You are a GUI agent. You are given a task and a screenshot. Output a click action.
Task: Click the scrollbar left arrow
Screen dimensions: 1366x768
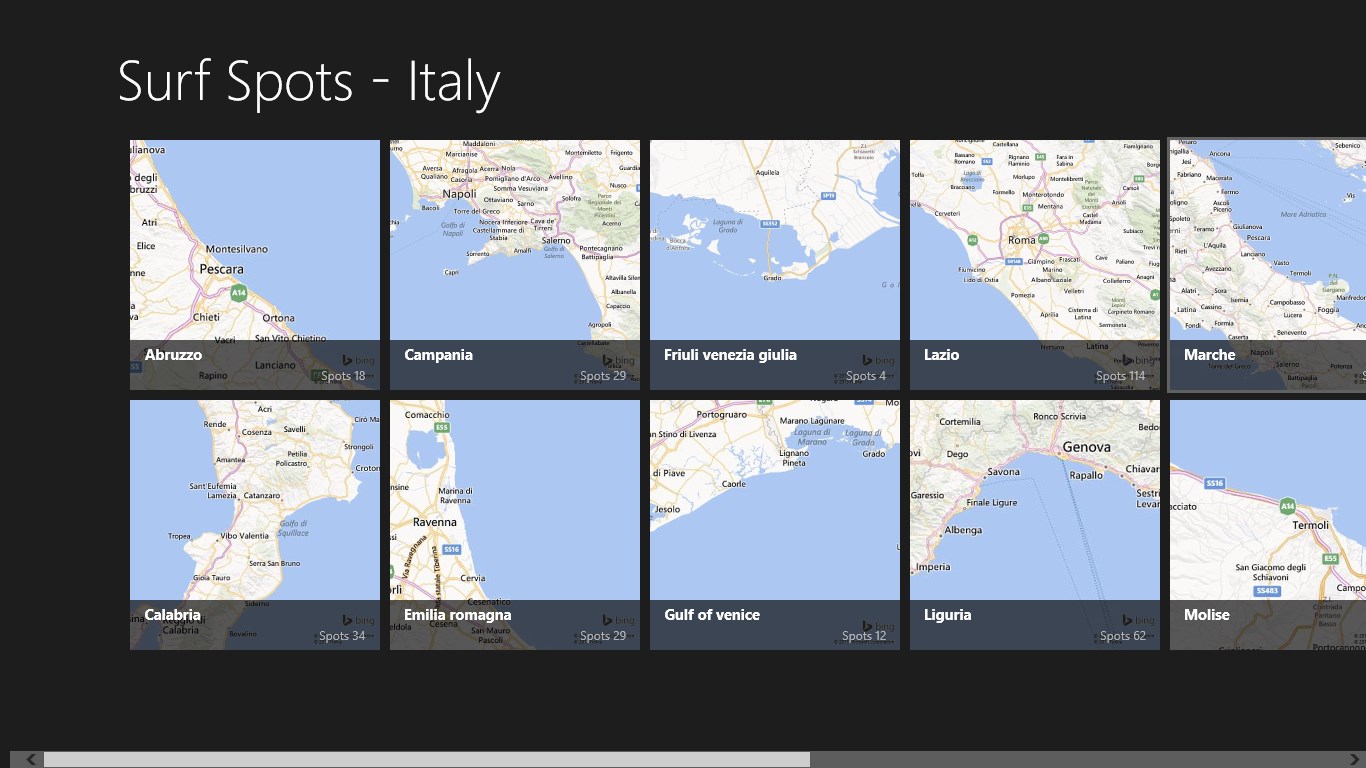(32, 760)
